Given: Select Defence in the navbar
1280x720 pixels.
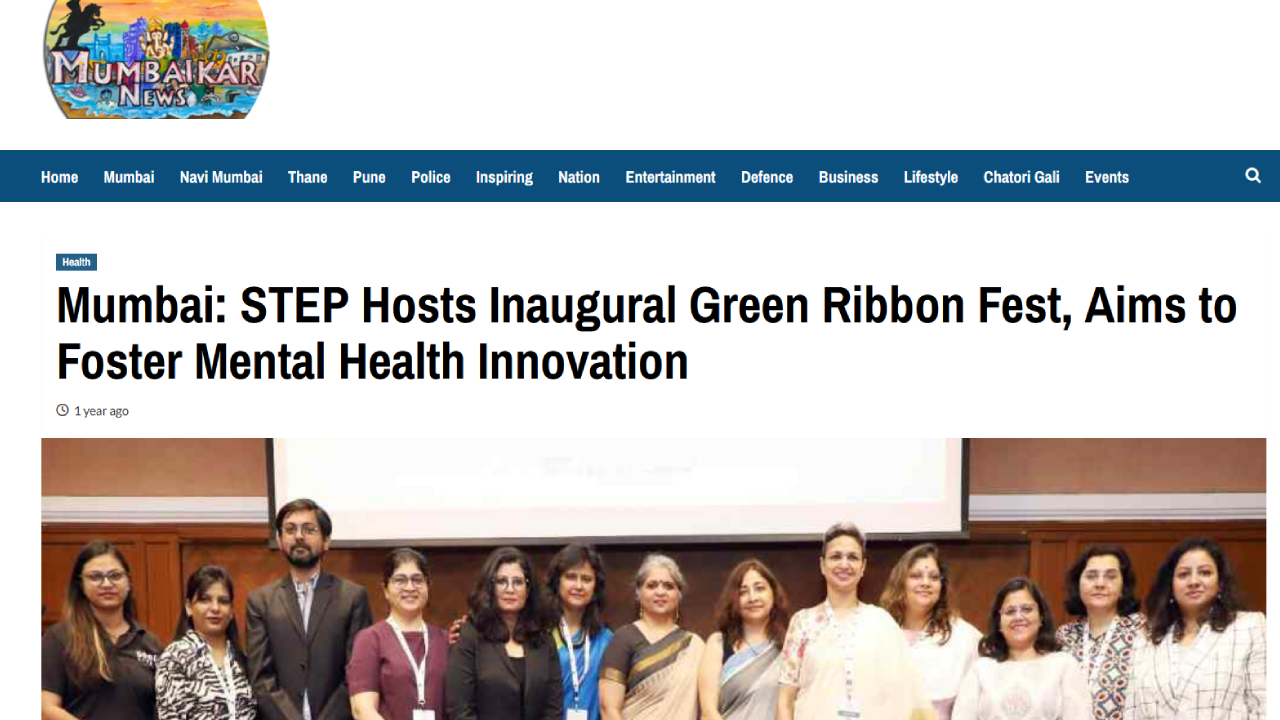Looking at the screenshot, I should click(767, 177).
